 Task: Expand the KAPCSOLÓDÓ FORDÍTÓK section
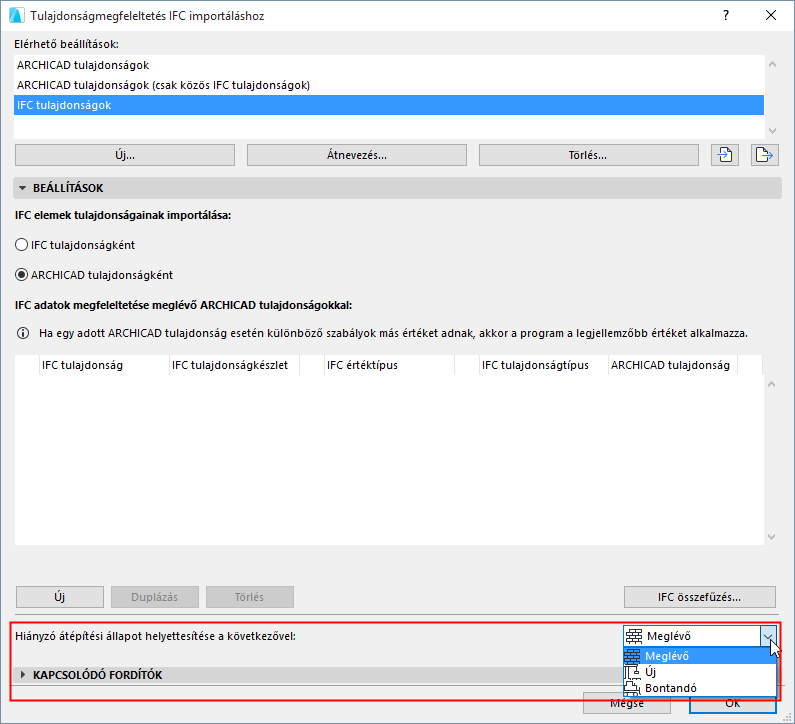coord(22,675)
